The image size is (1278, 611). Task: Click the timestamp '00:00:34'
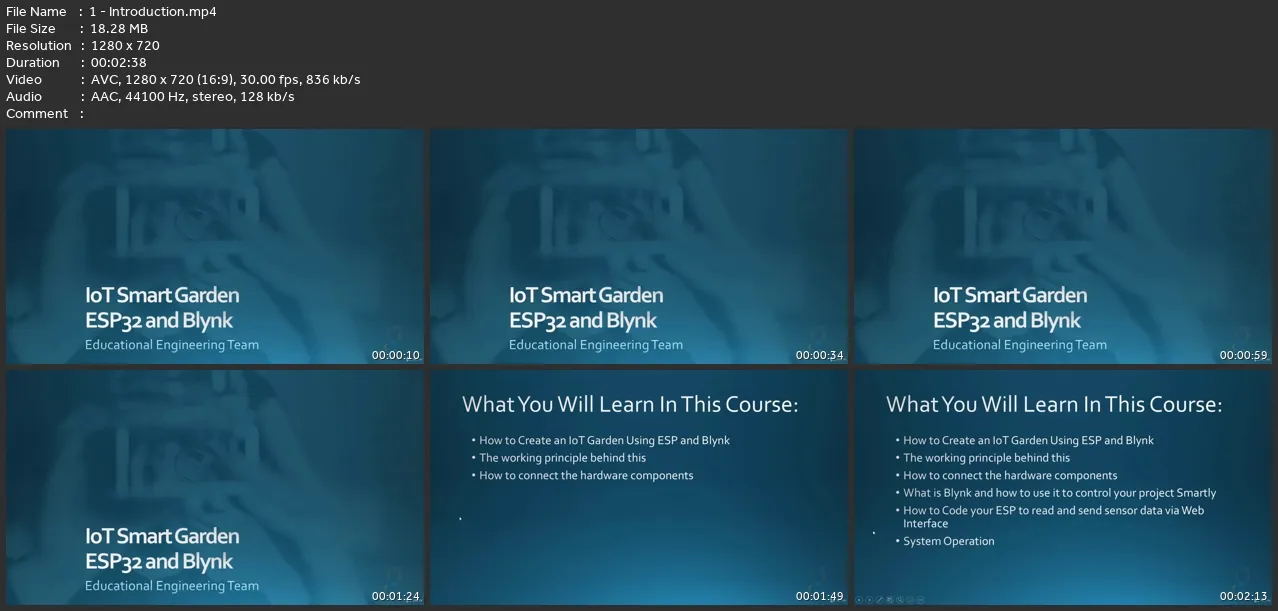pyautogui.click(x=820, y=355)
